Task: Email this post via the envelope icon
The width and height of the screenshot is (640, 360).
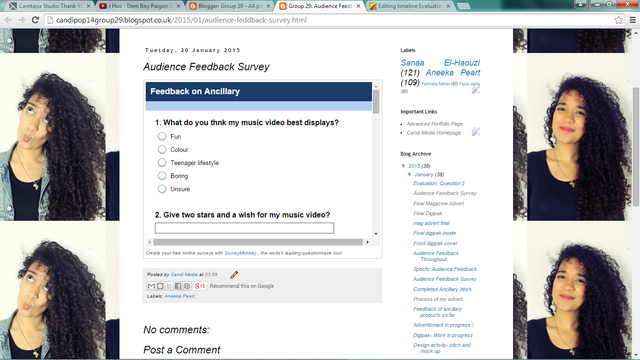Action: pyautogui.click(x=151, y=286)
